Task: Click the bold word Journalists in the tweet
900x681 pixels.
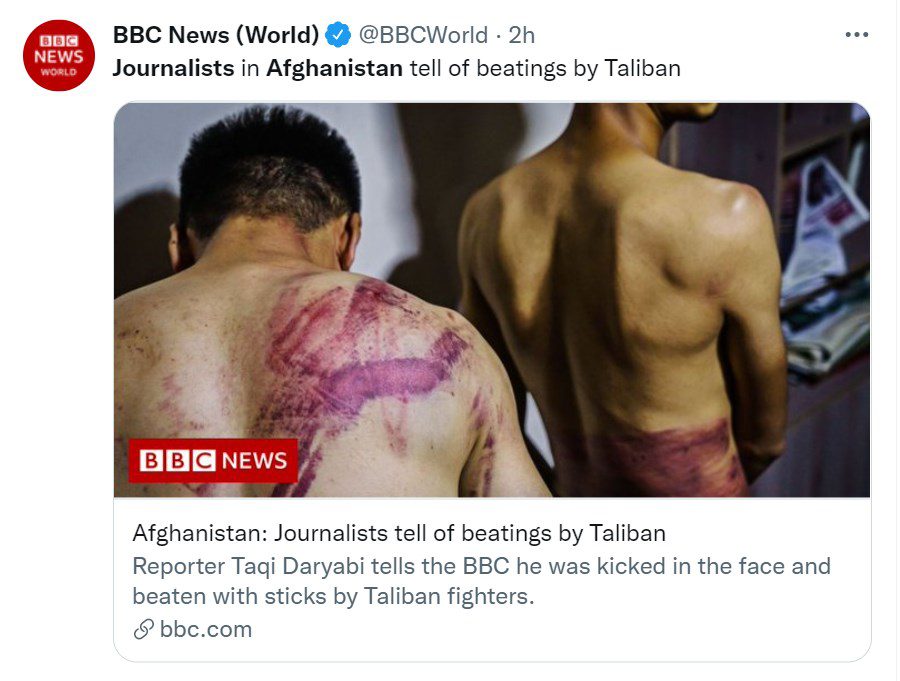Action: (173, 68)
